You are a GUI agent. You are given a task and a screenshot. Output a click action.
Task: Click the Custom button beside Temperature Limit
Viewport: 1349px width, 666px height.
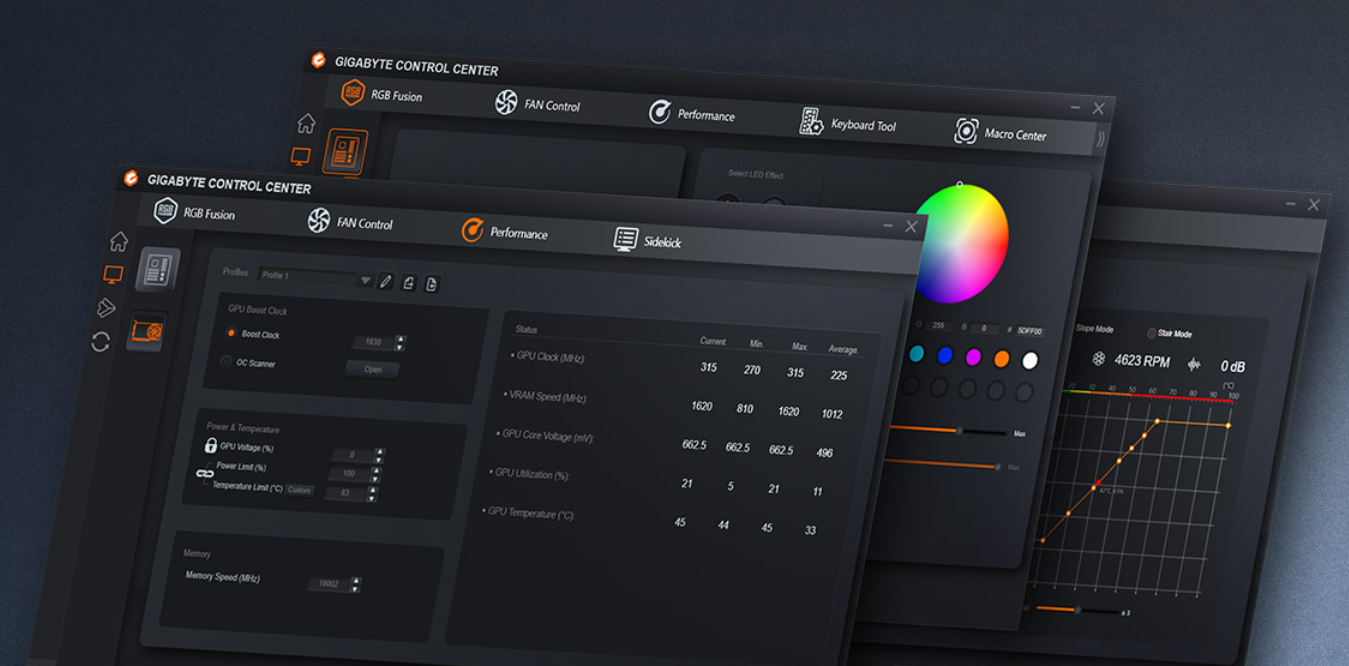299,490
